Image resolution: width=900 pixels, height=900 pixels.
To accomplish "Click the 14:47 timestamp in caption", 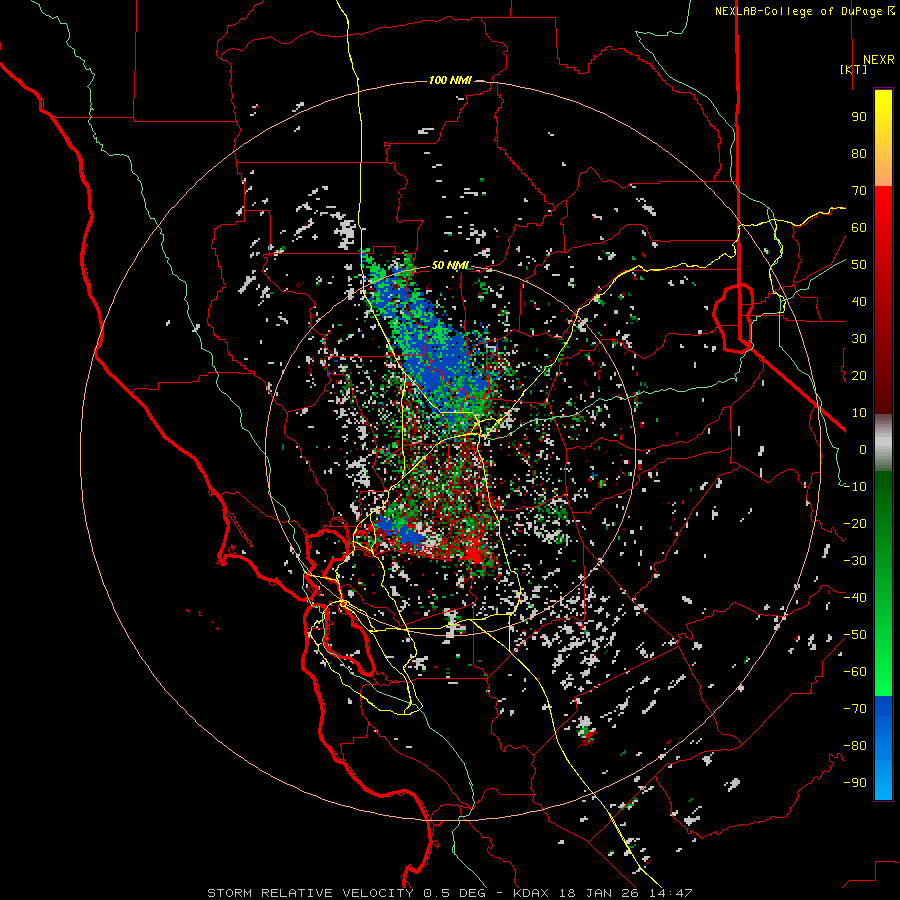I will [672, 893].
